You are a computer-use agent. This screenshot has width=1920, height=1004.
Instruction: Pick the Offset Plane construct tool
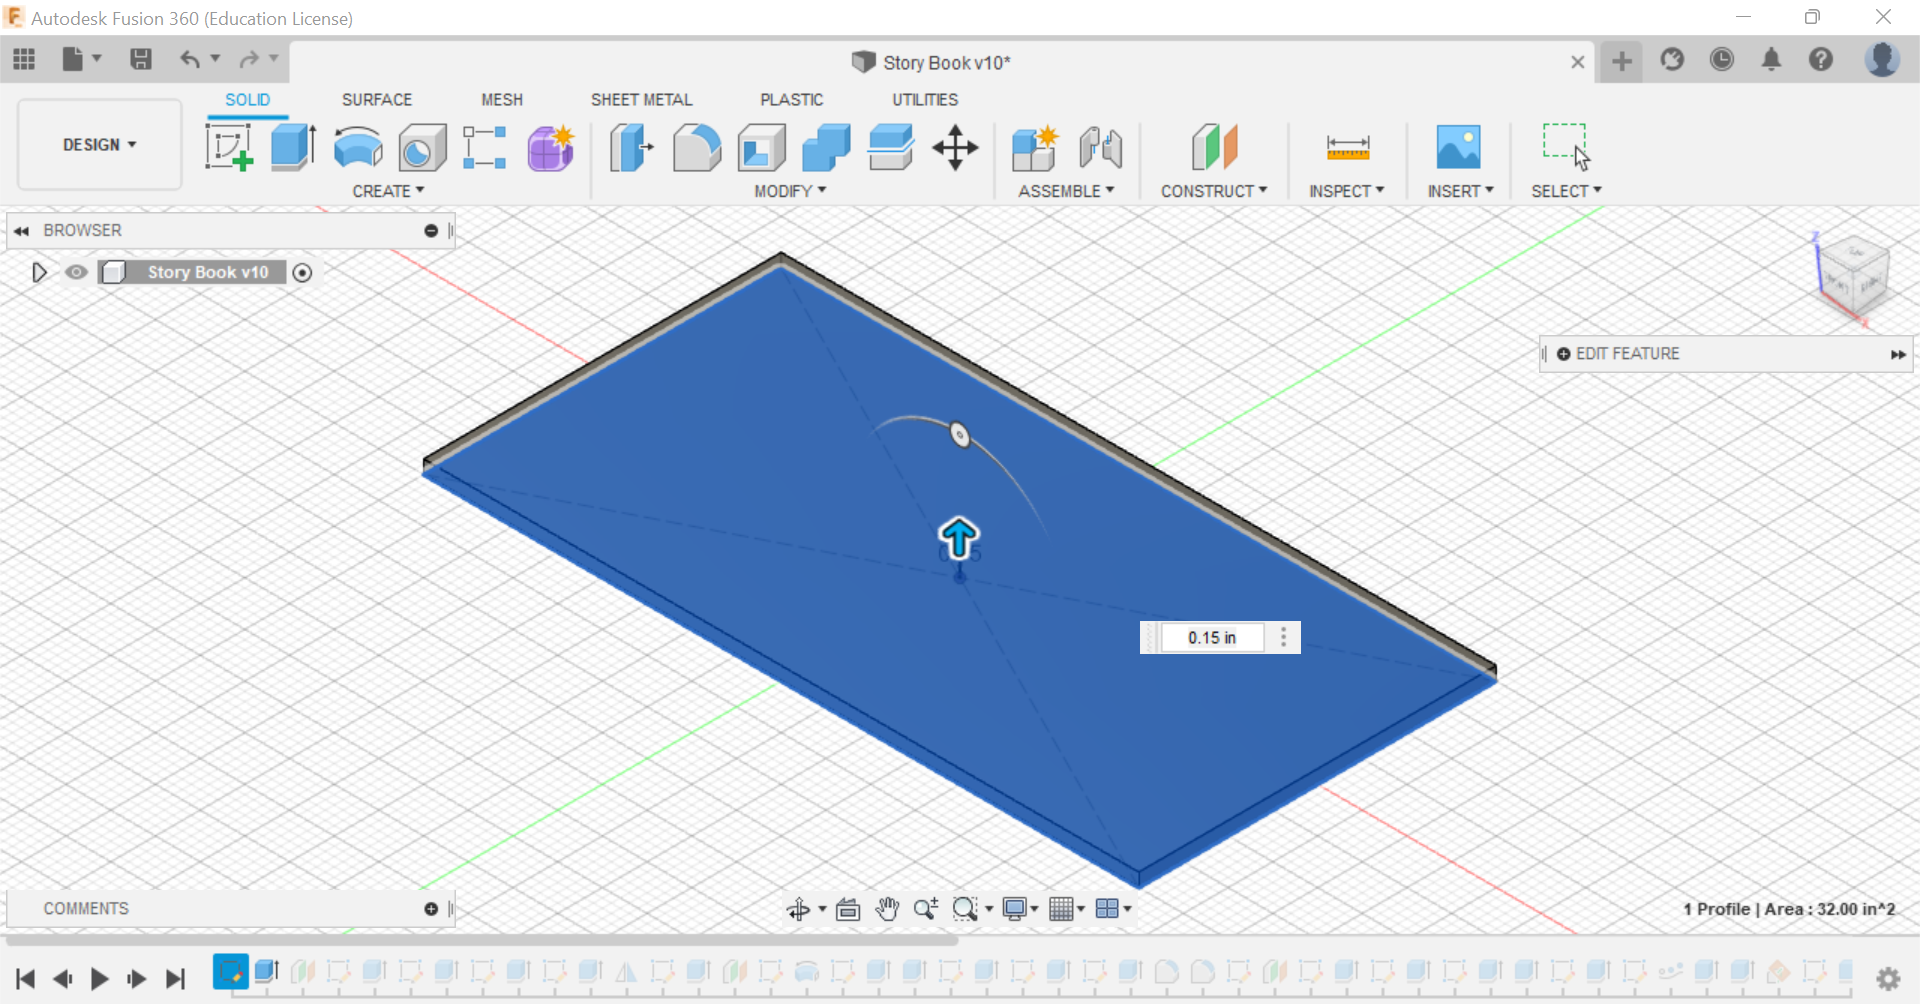1215,148
